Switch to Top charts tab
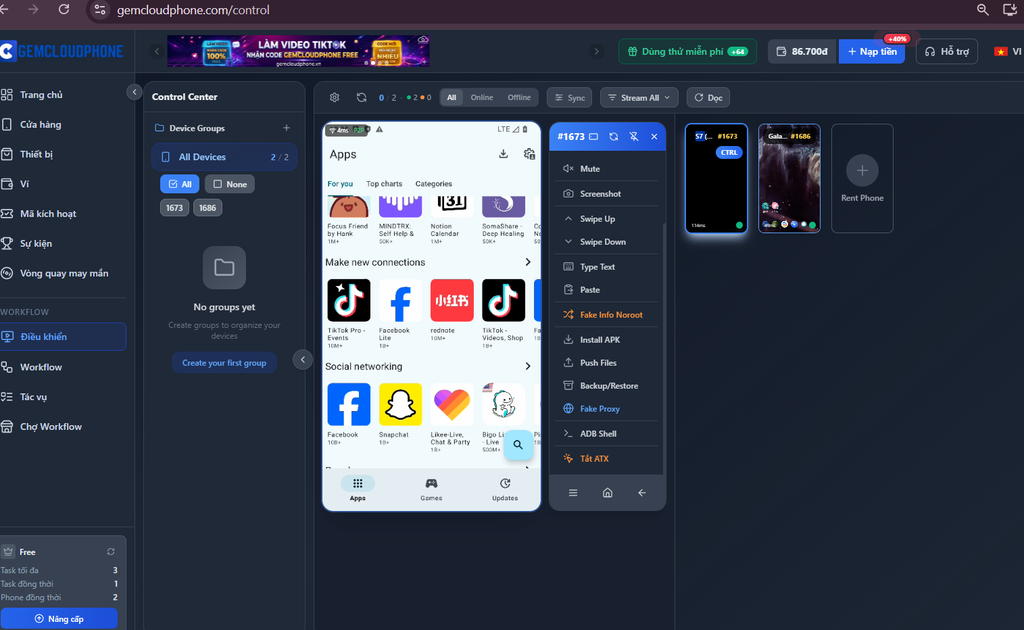This screenshot has width=1024, height=630. tap(384, 184)
